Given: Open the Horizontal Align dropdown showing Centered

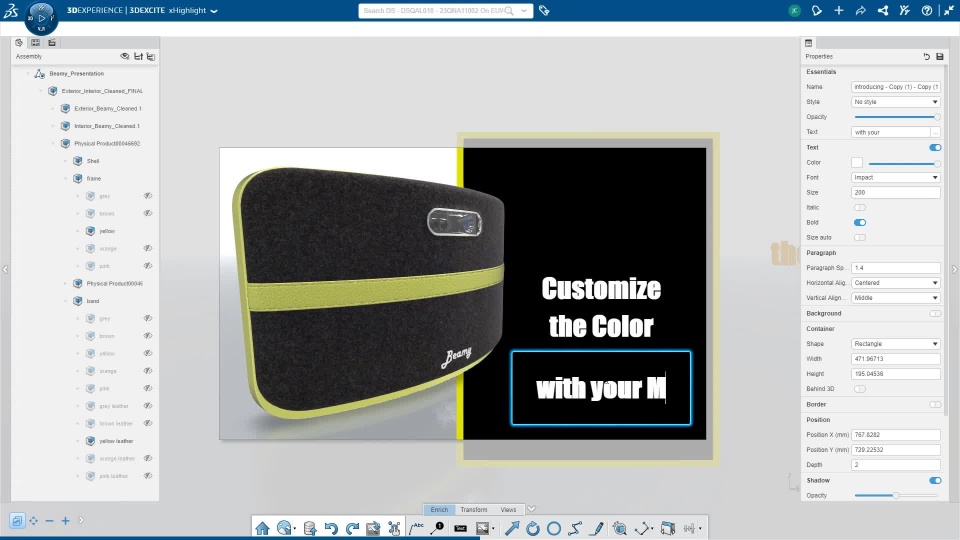Looking at the screenshot, I should tap(896, 283).
